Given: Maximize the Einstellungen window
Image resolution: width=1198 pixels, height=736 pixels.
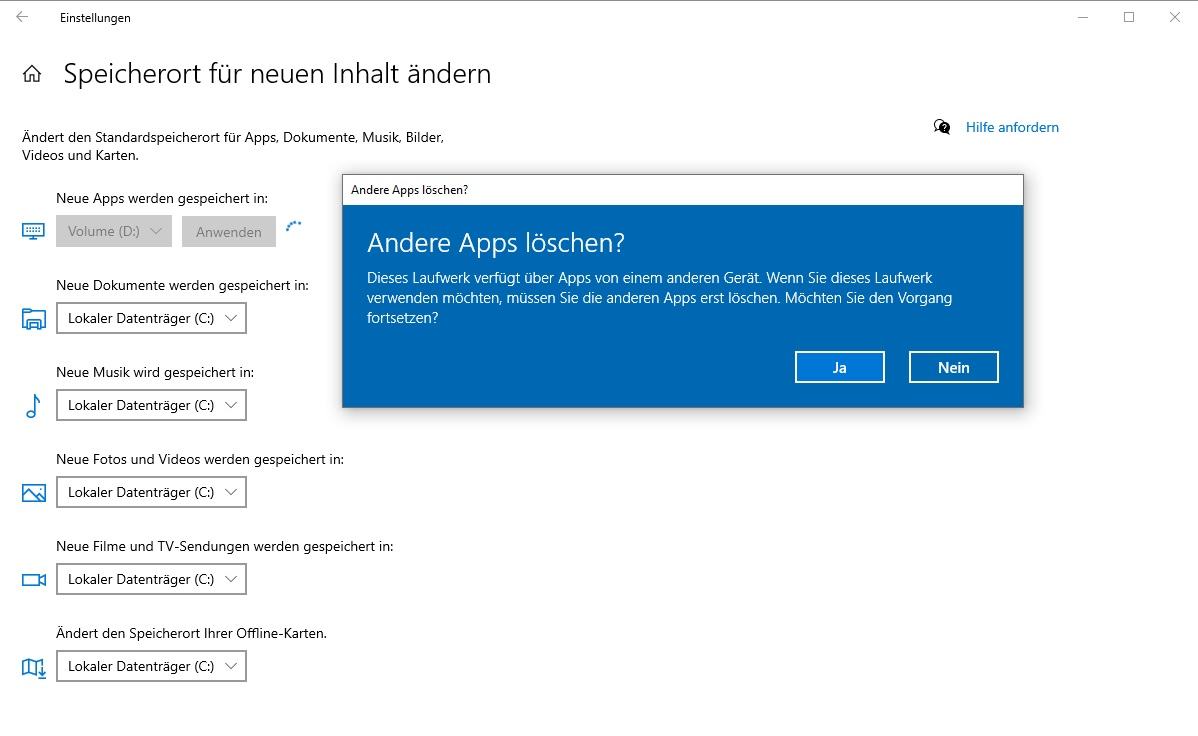Looking at the screenshot, I should pos(1128,17).
